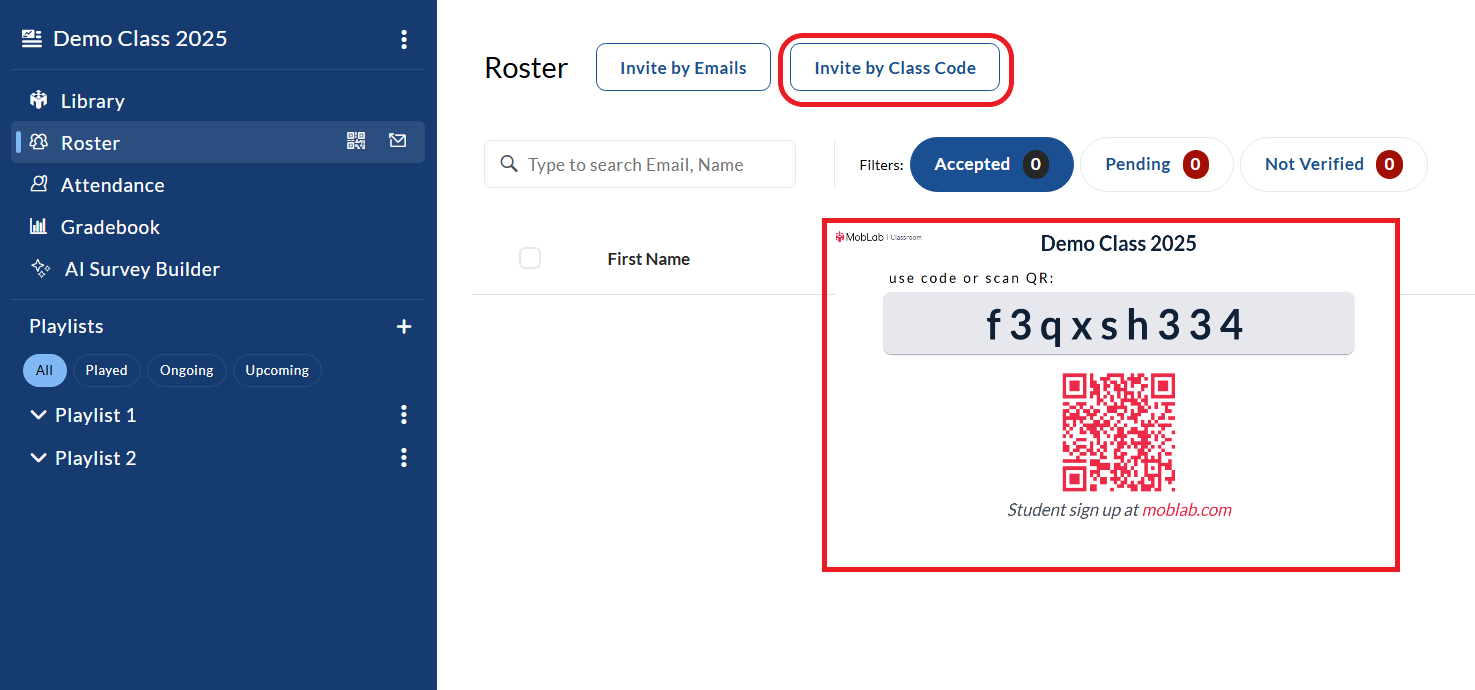Click the Roster page heading
The height and width of the screenshot is (690, 1475).
526,68
